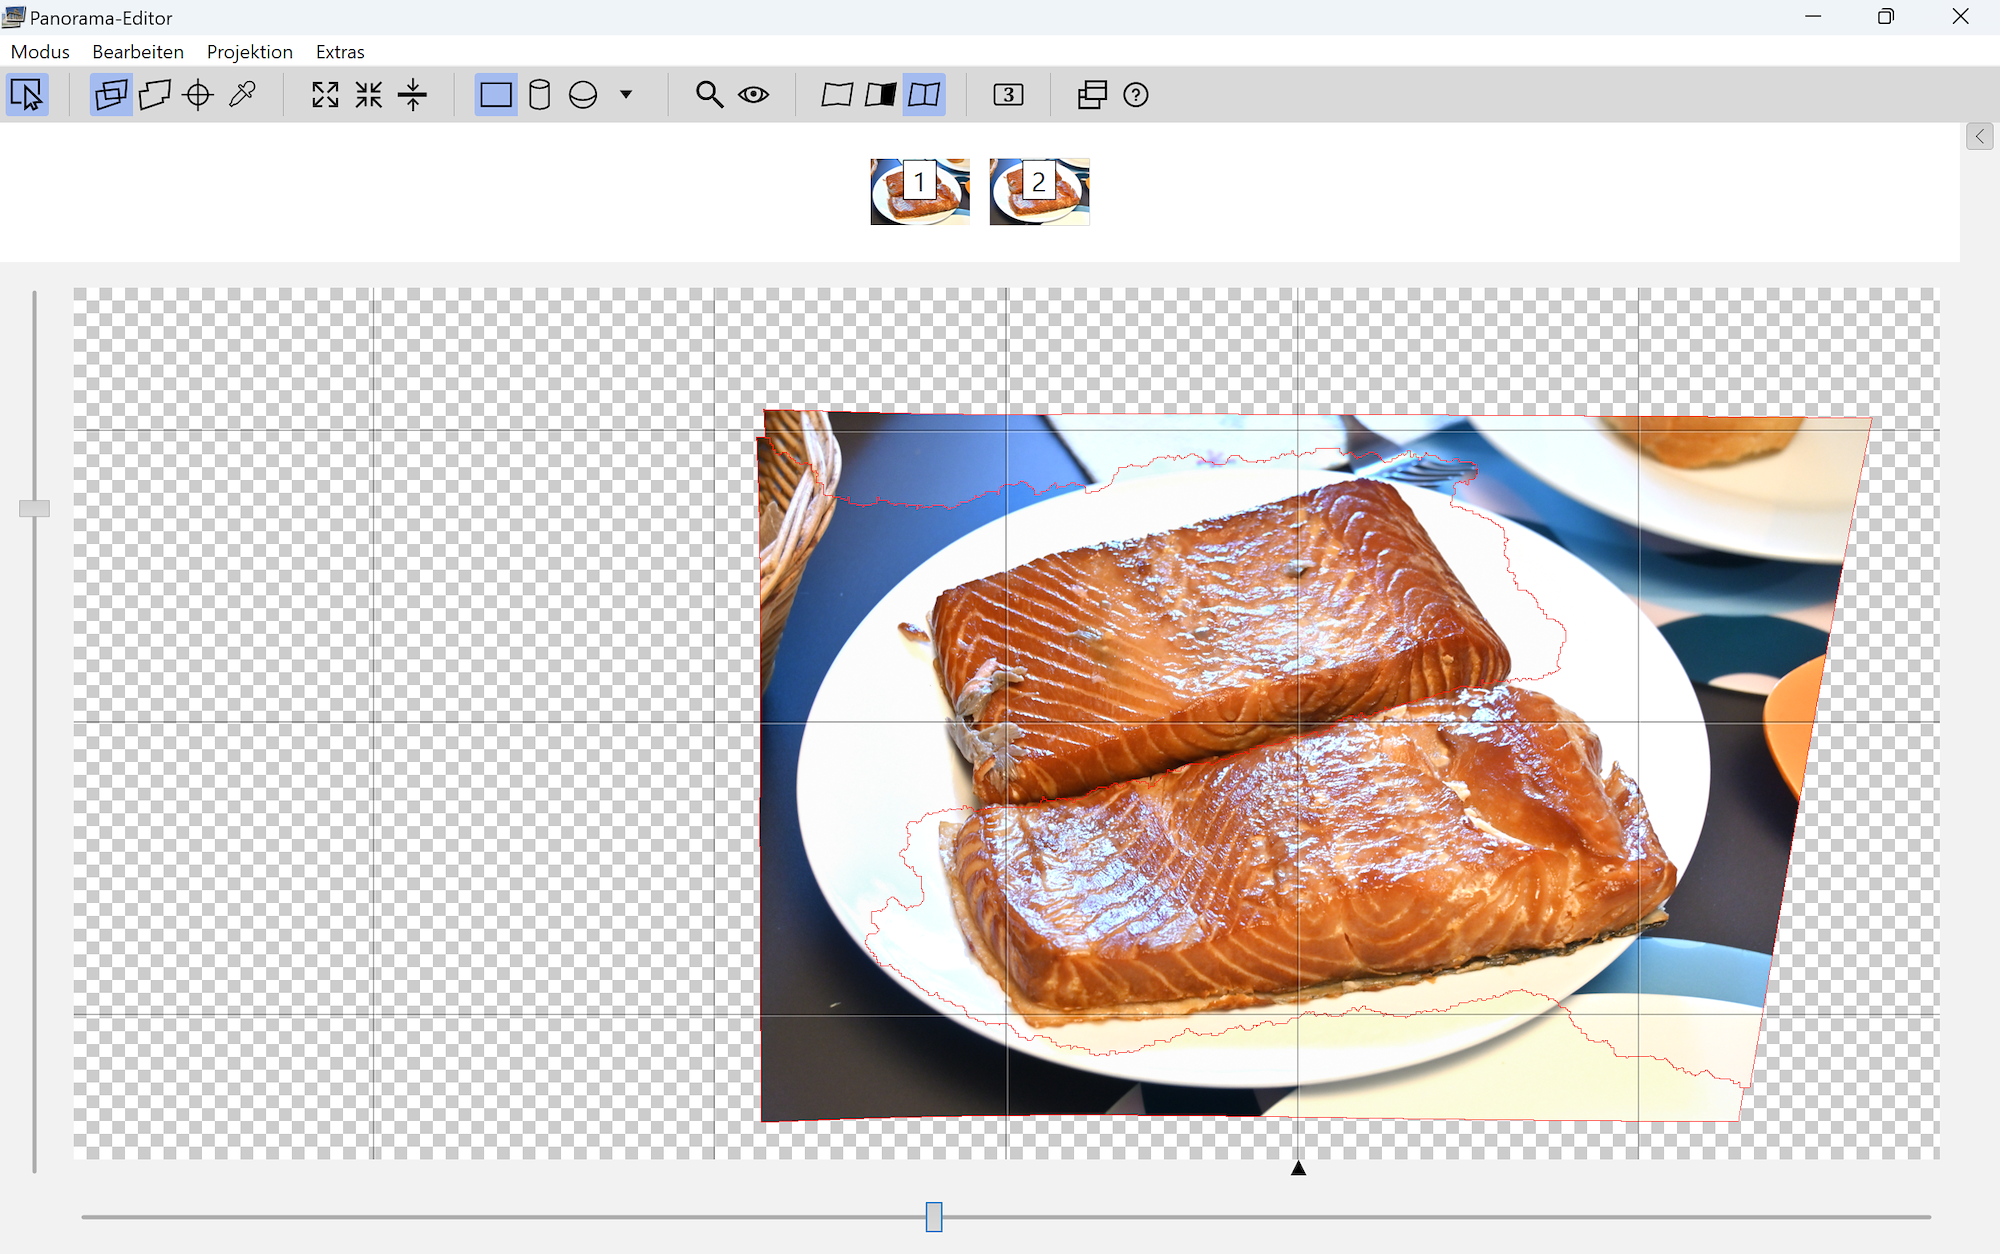Open the magnifier zoom tool
This screenshot has width=2000, height=1254.
(x=709, y=95)
